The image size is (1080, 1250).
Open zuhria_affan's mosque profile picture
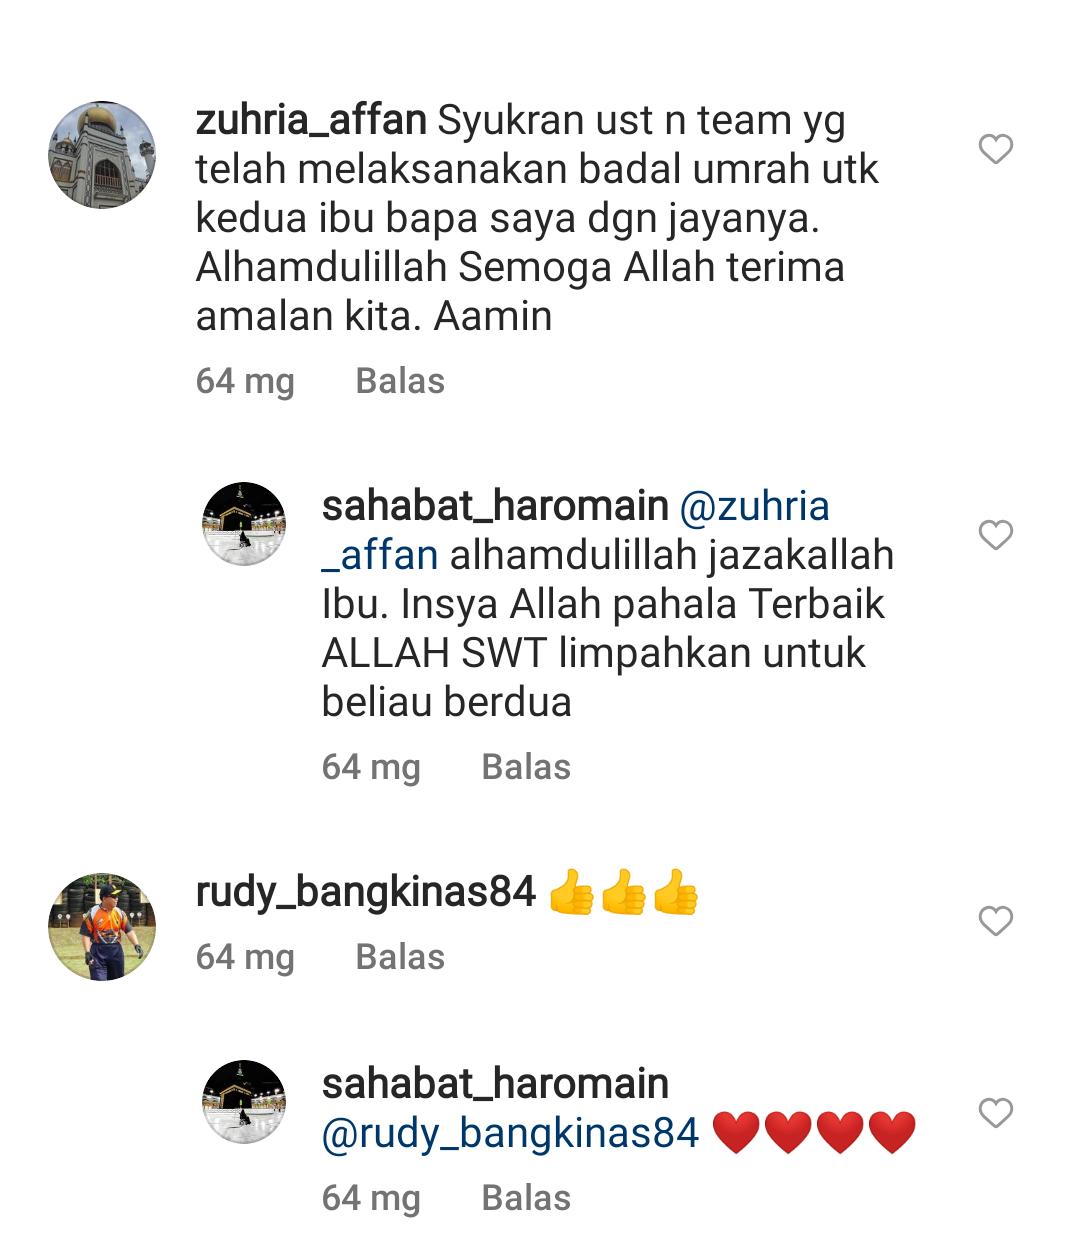coord(102,155)
